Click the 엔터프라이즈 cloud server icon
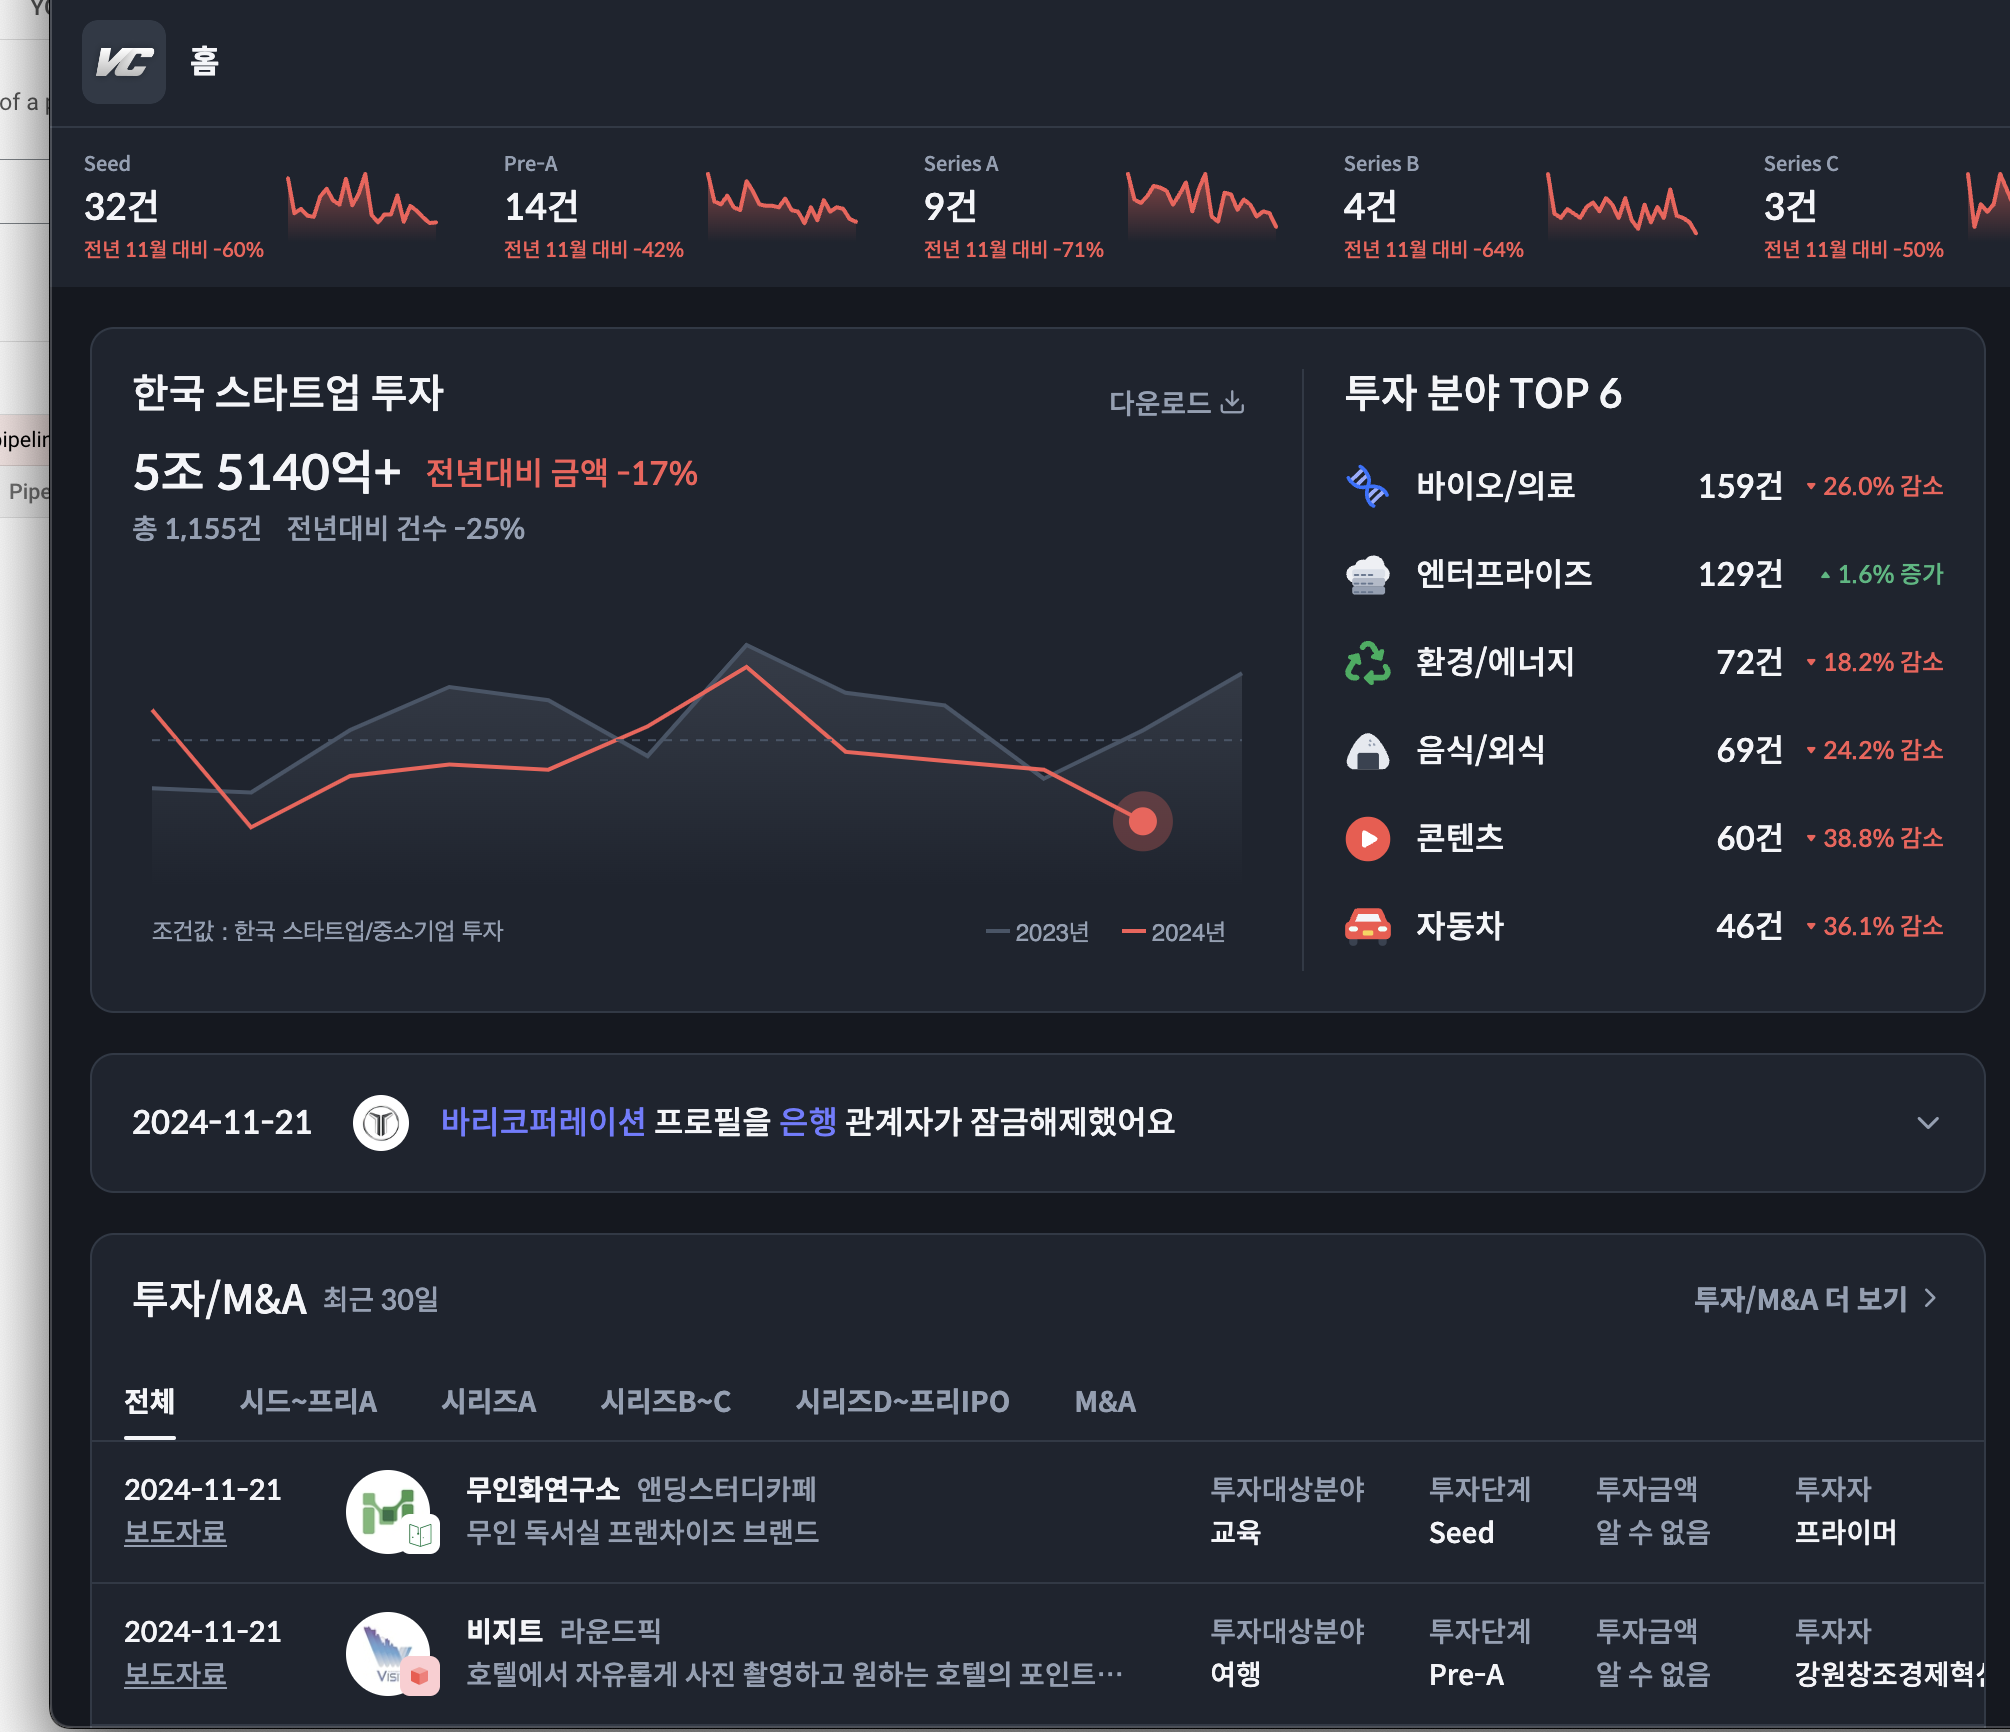This screenshot has width=2010, height=1732. click(x=1367, y=575)
